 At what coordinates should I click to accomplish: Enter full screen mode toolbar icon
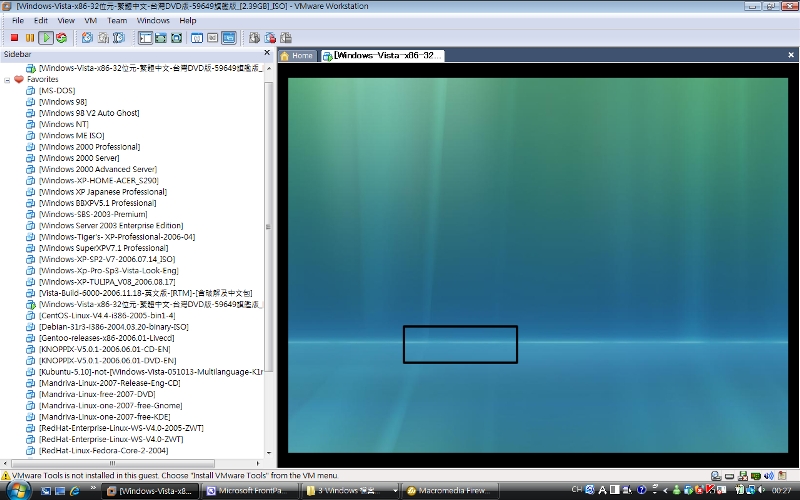(177, 38)
